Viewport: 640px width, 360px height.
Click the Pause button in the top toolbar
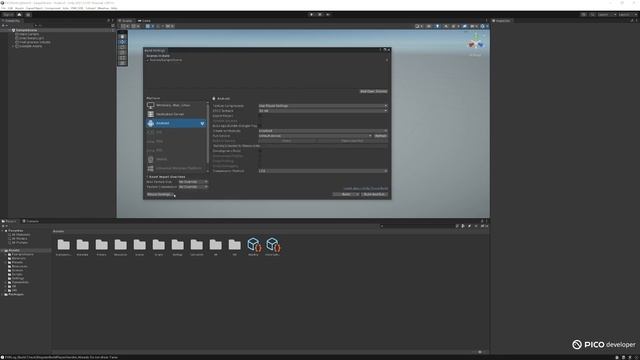pos(320,14)
